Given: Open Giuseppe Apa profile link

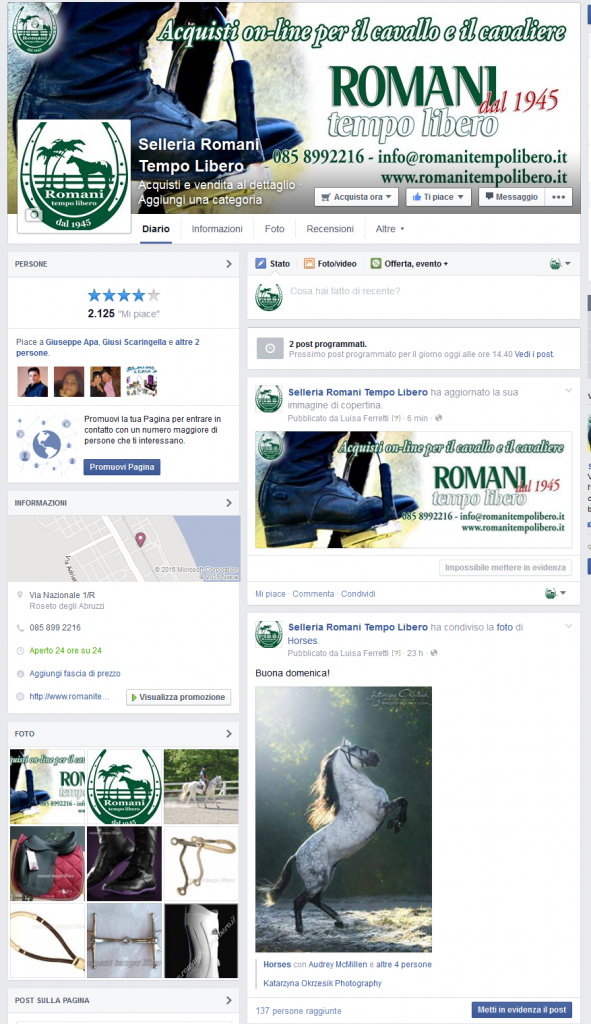Looking at the screenshot, I should (x=72, y=342).
